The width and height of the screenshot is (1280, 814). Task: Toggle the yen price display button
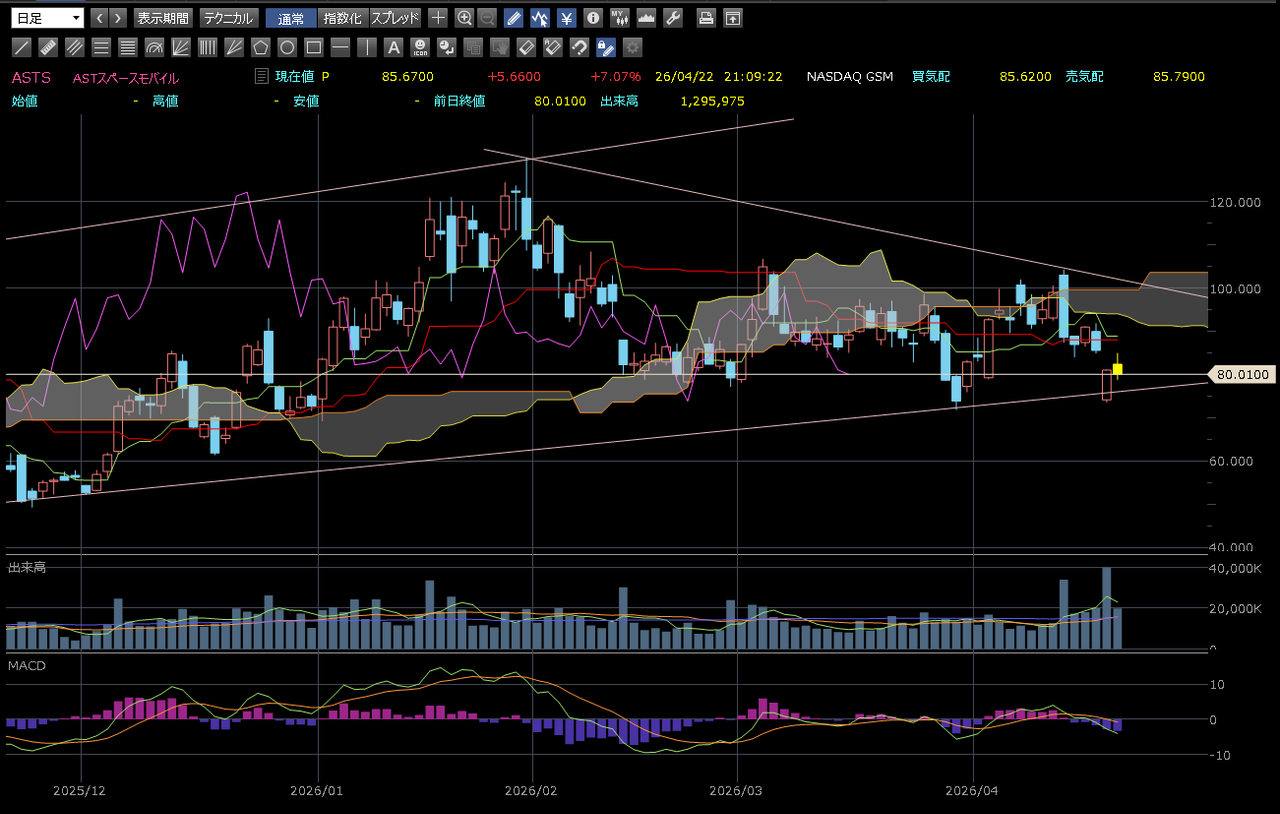click(x=566, y=18)
